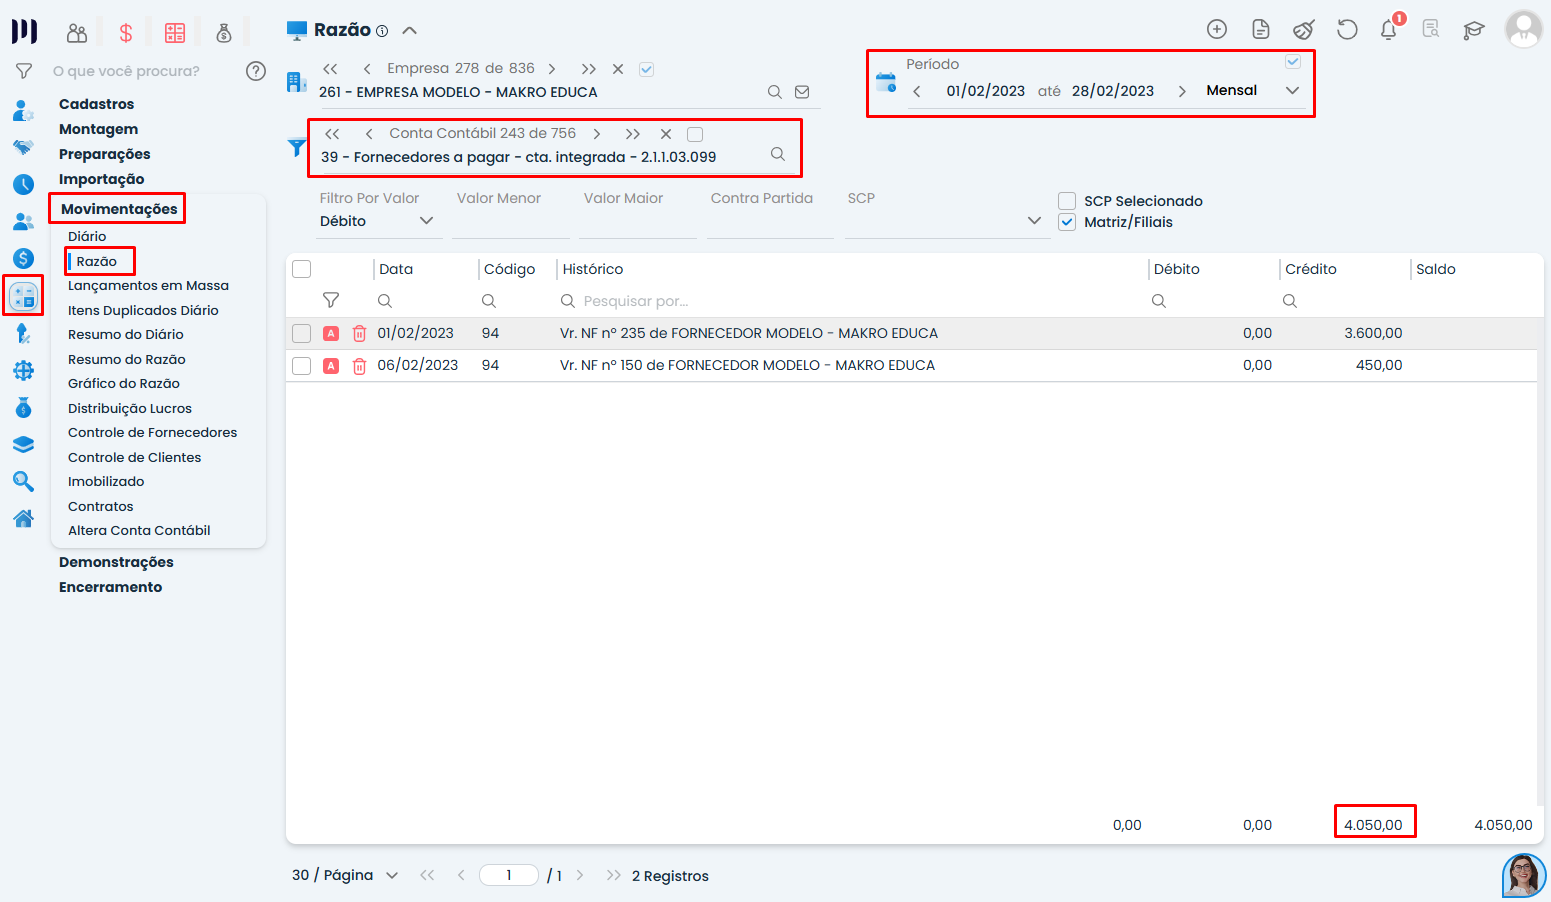Delete the 01/02/2023 entry with trash icon
Image resolution: width=1551 pixels, height=902 pixels.
pos(359,334)
